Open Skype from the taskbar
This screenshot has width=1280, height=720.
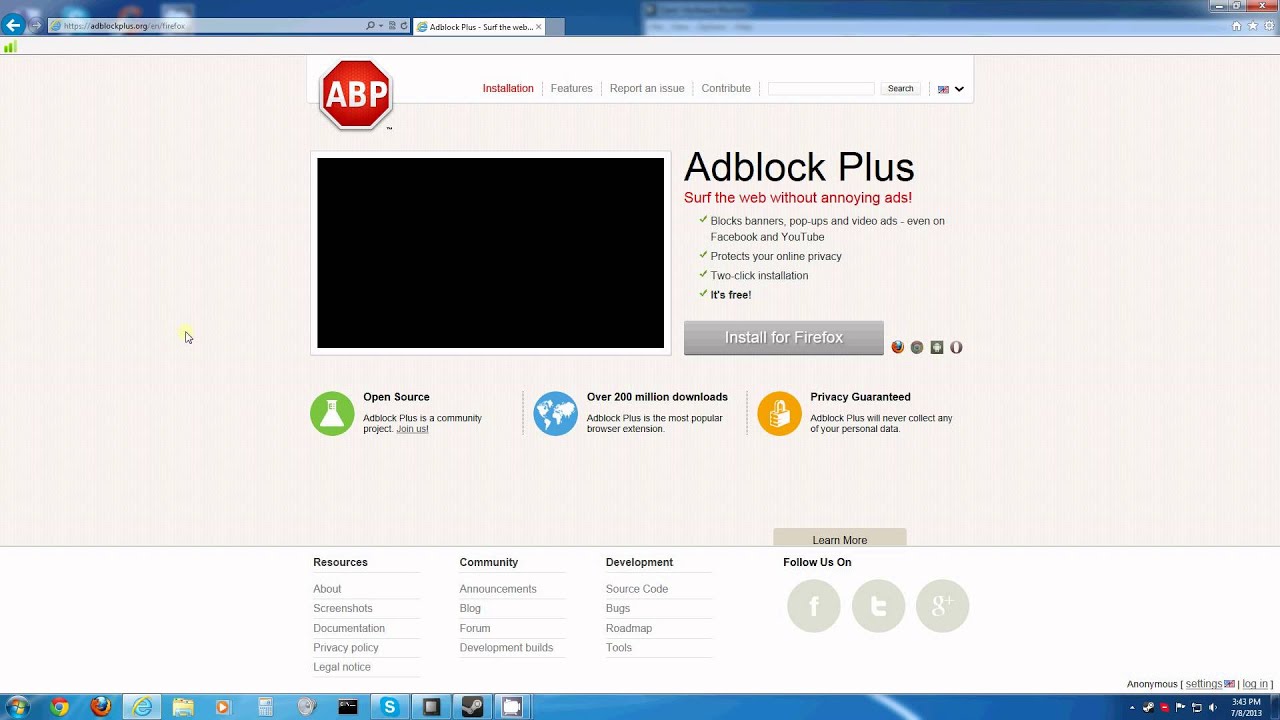(x=389, y=707)
